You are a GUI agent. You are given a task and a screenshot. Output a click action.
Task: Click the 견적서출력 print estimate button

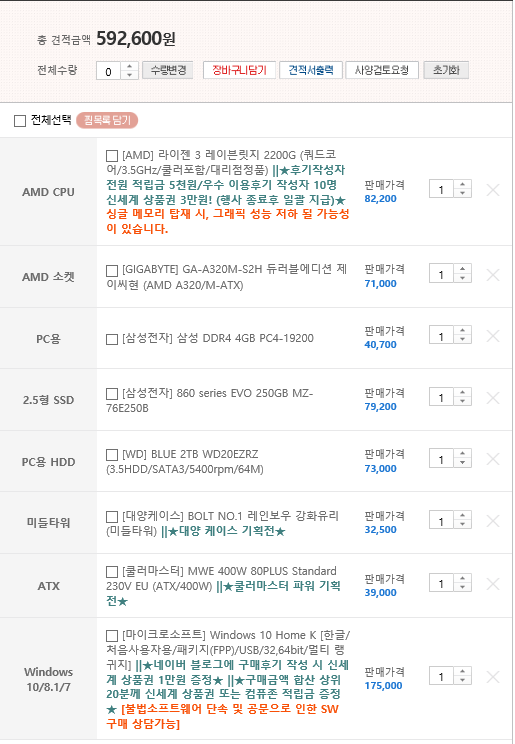(x=311, y=70)
